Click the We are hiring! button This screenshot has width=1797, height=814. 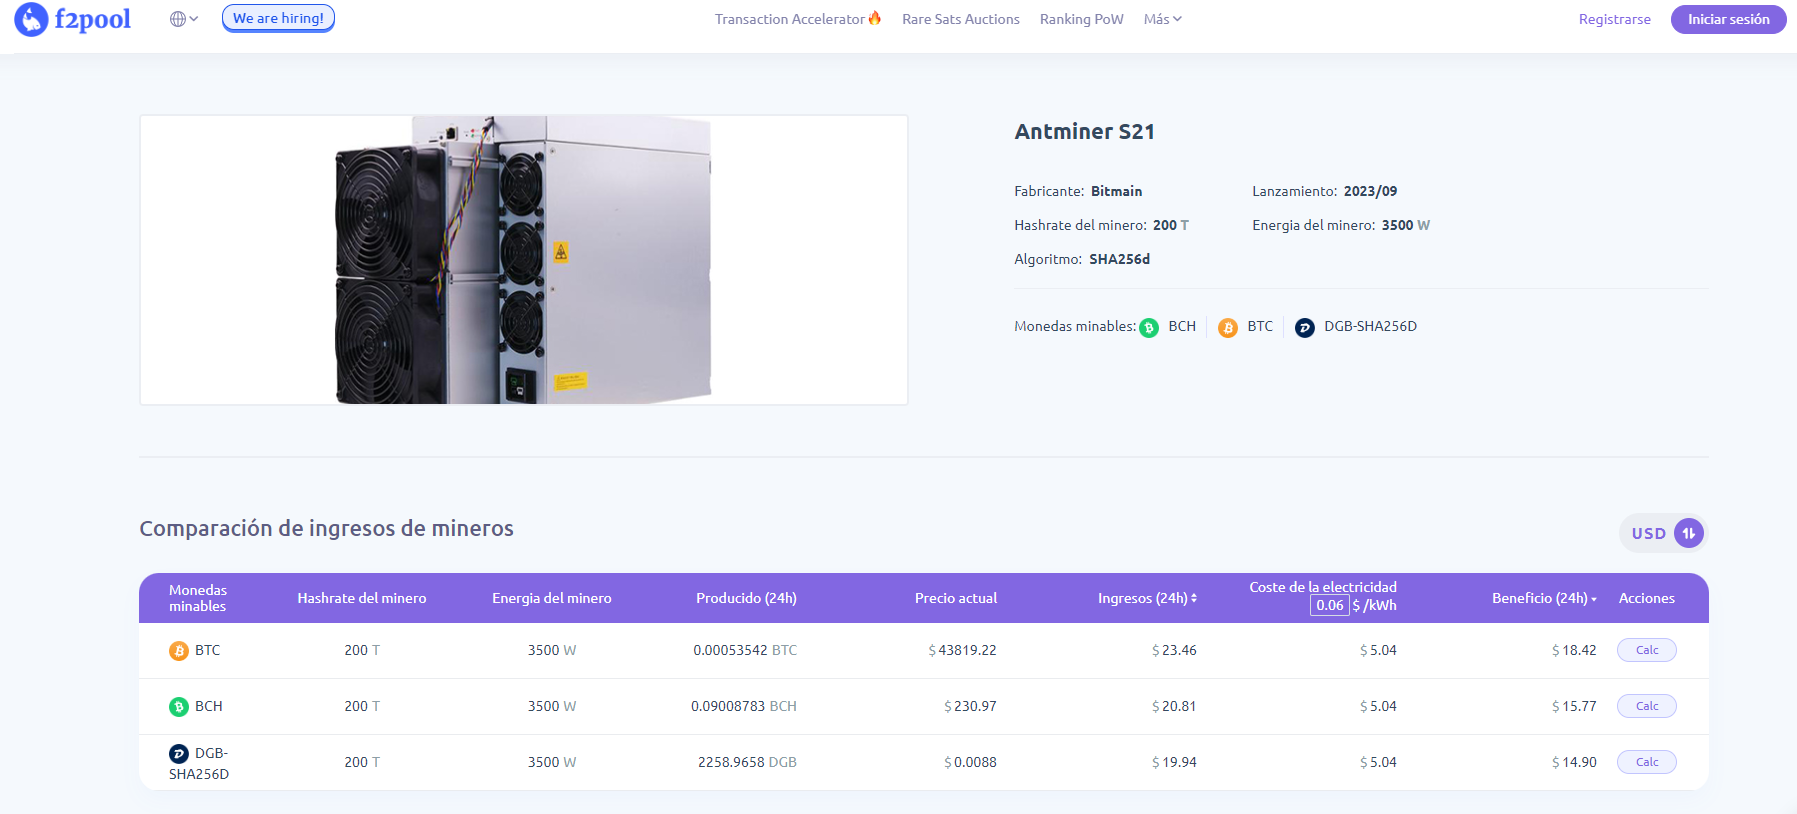[x=278, y=18]
